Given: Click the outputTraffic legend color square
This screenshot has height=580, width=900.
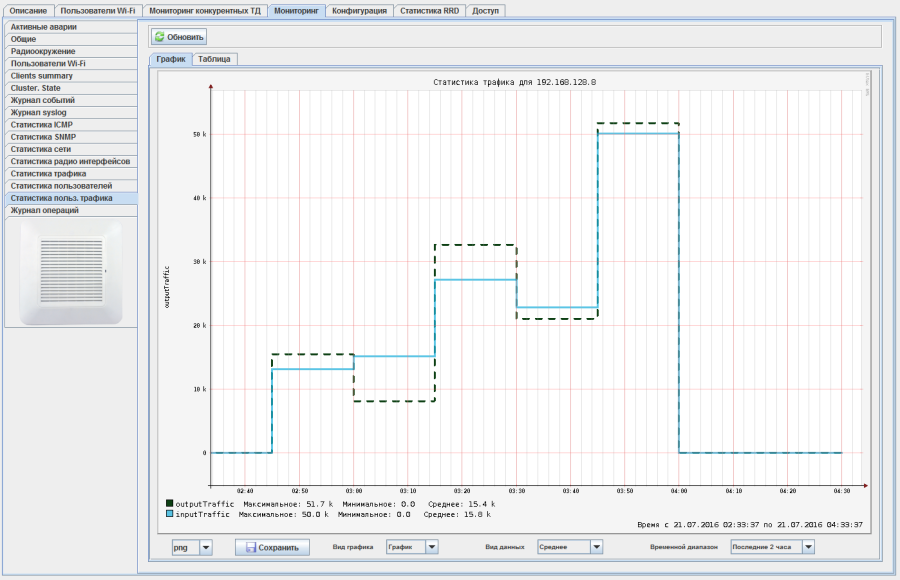Looking at the screenshot, I should point(170,504).
